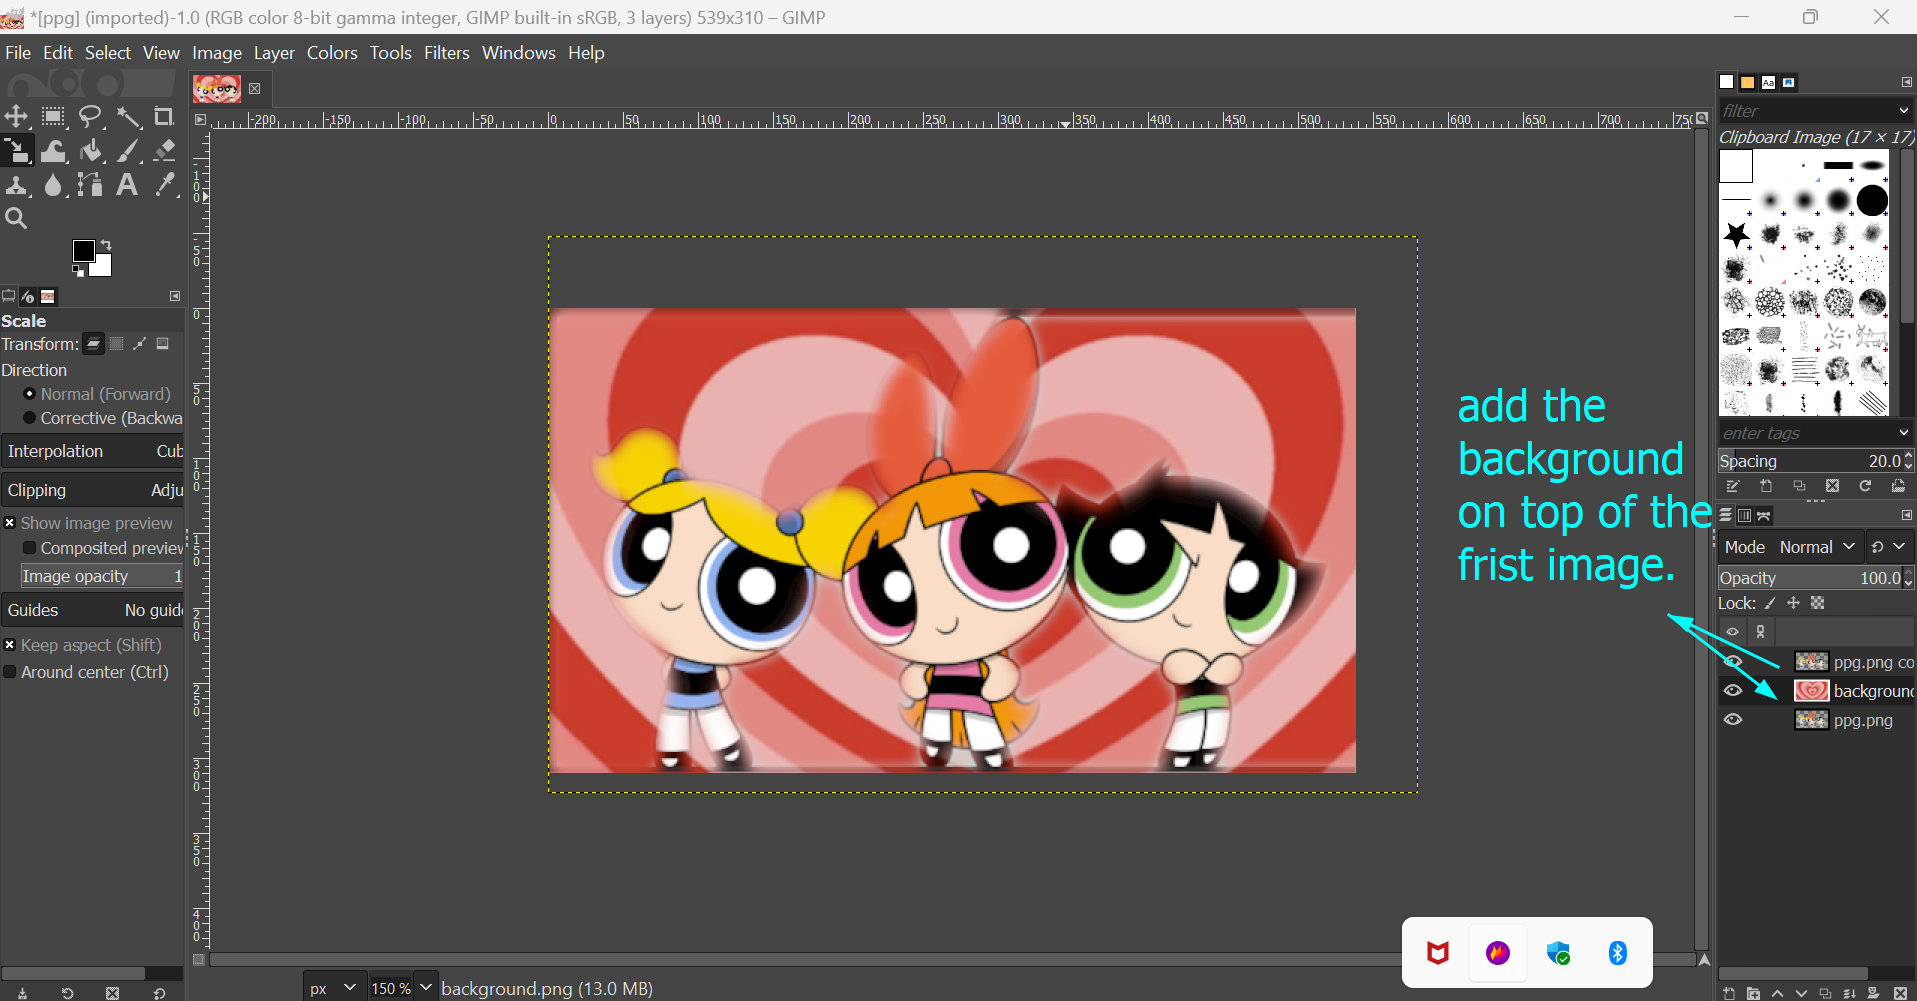The image size is (1917, 1001).
Task: Select the Move tool in toolbox
Action: (17, 117)
